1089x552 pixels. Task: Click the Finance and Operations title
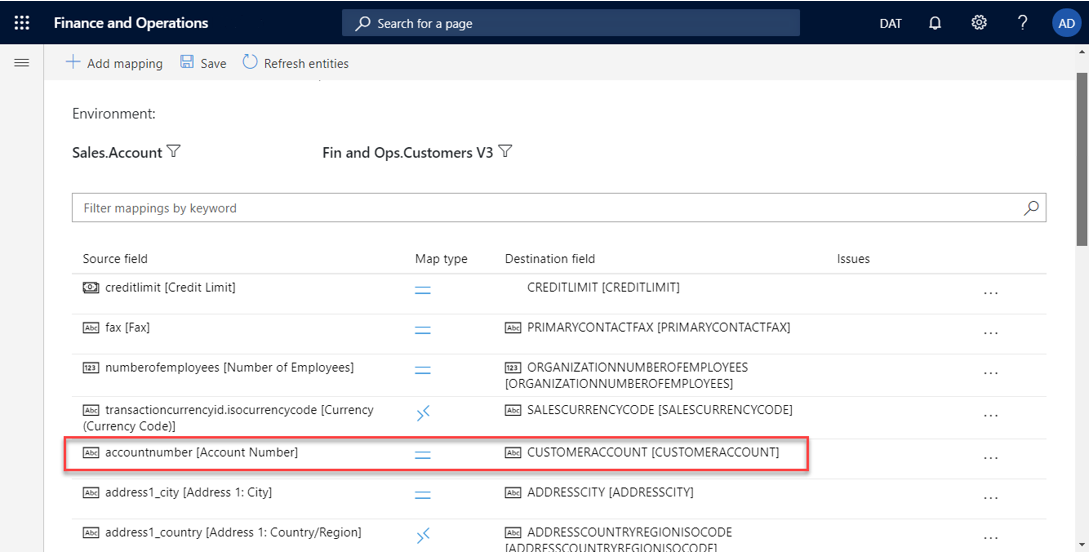click(x=131, y=23)
